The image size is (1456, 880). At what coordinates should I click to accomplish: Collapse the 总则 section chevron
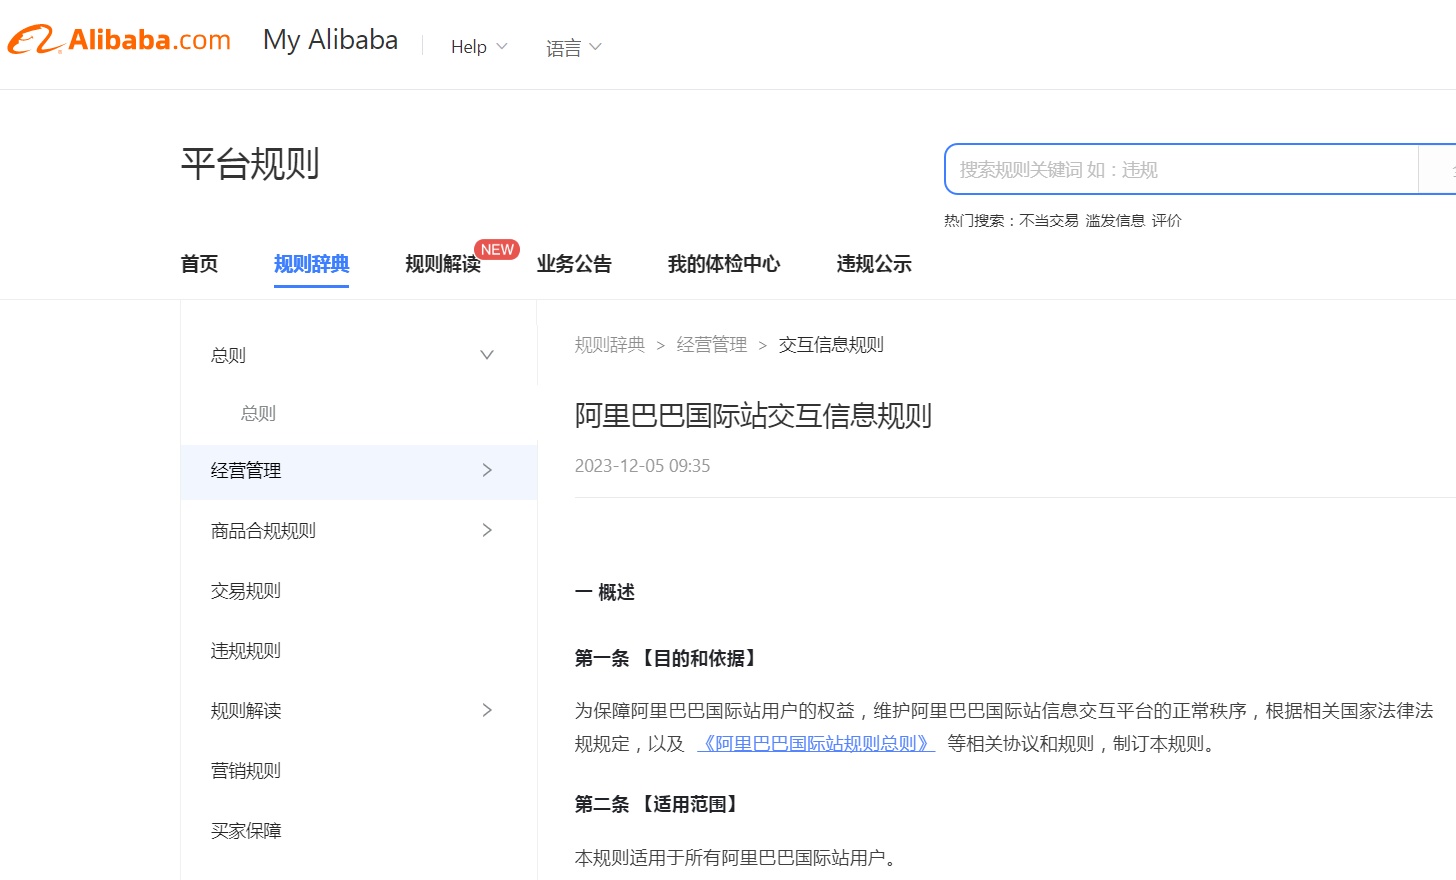click(x=487, y=355)
